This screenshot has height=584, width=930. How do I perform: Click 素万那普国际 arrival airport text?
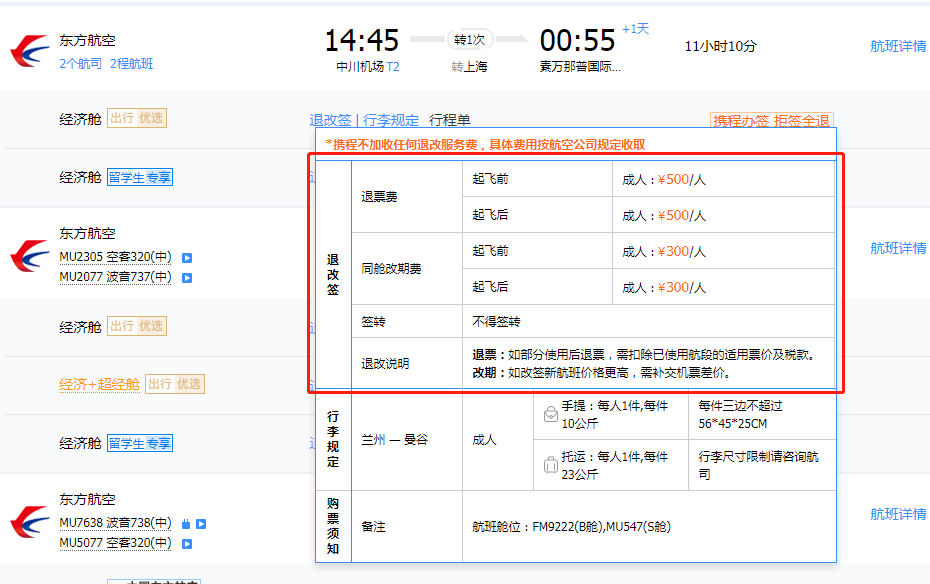(x=580, y=67)
